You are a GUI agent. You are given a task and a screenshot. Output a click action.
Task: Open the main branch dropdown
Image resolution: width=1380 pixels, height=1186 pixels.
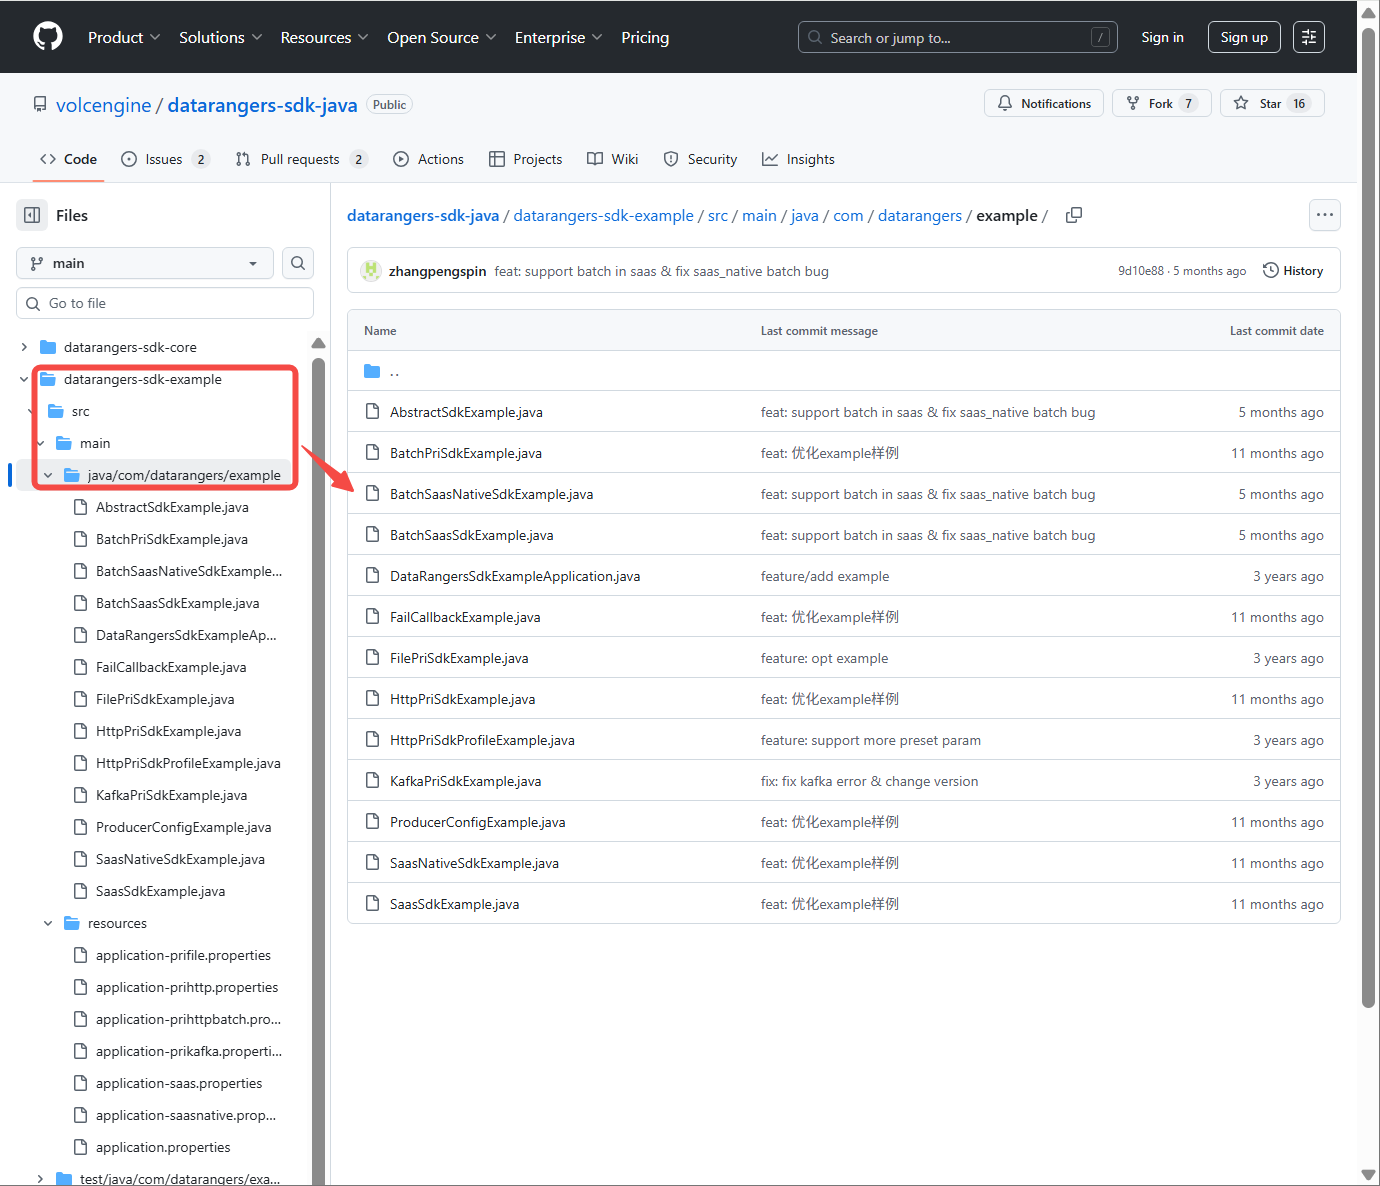click(x=145, y=263)
